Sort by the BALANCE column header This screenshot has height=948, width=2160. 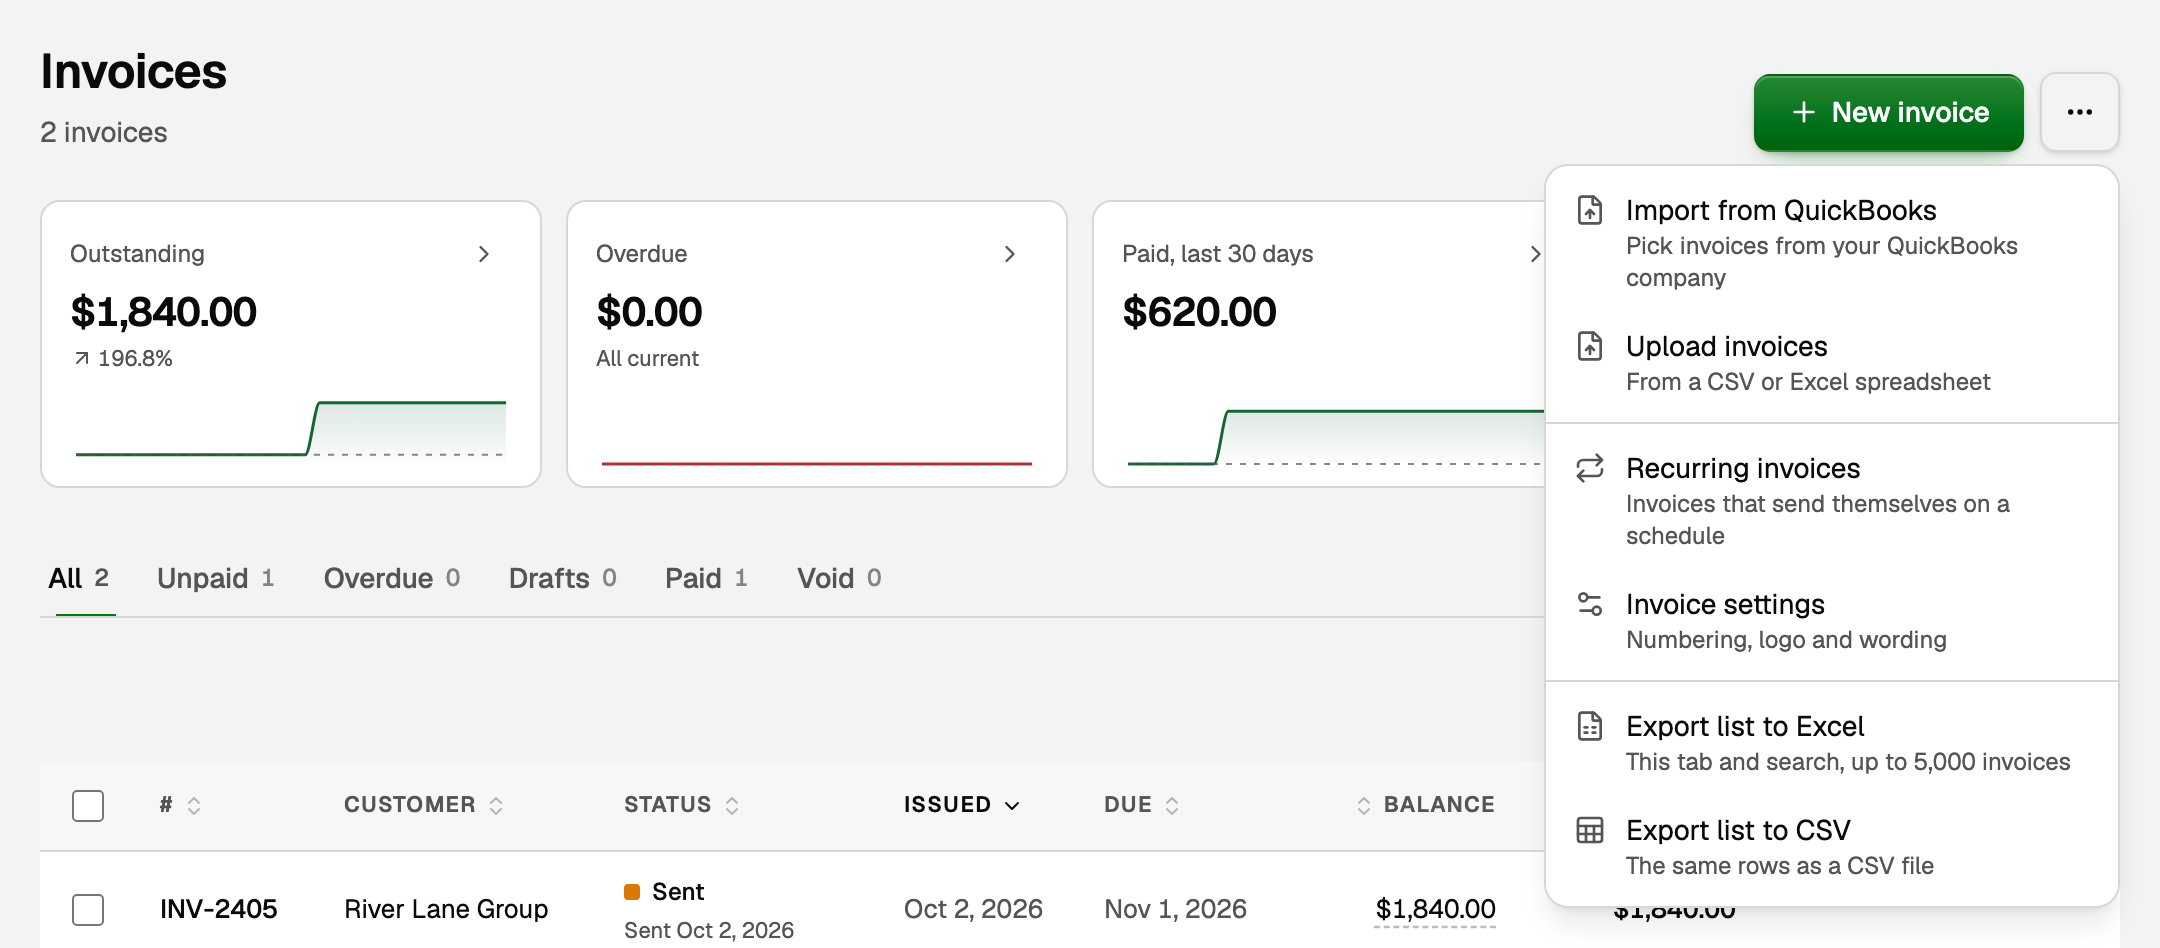1425,805
